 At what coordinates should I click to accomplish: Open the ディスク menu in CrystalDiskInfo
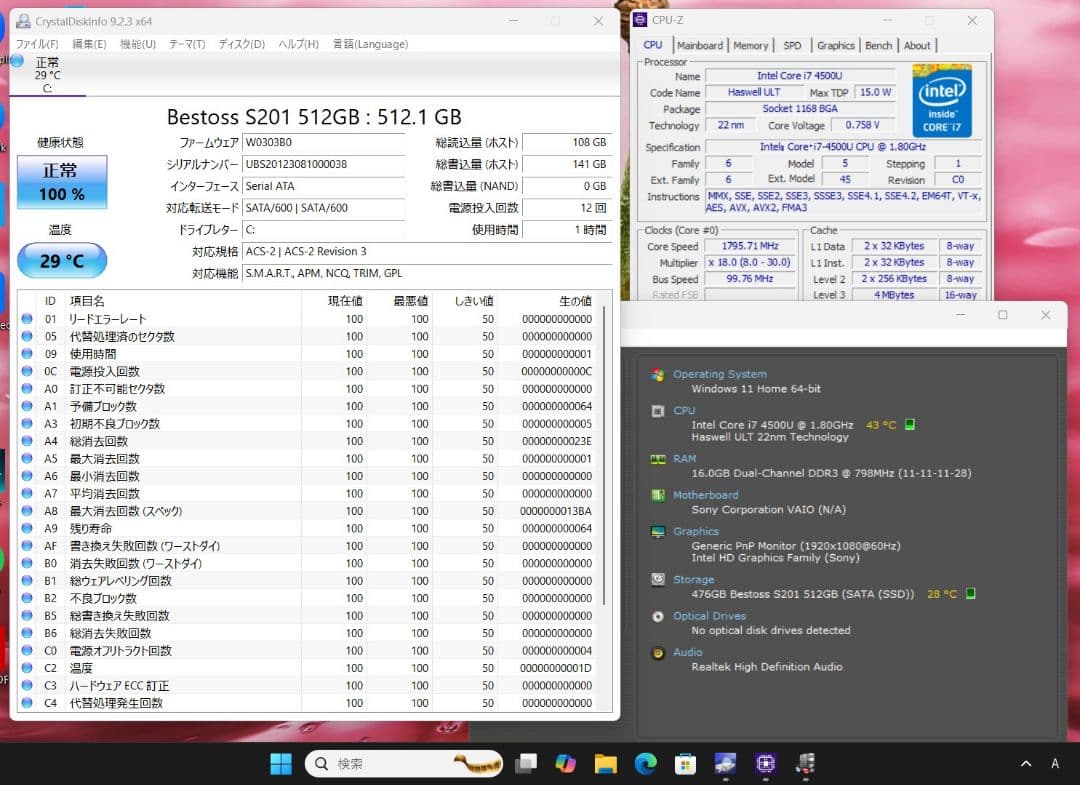[x=236, y=44]
